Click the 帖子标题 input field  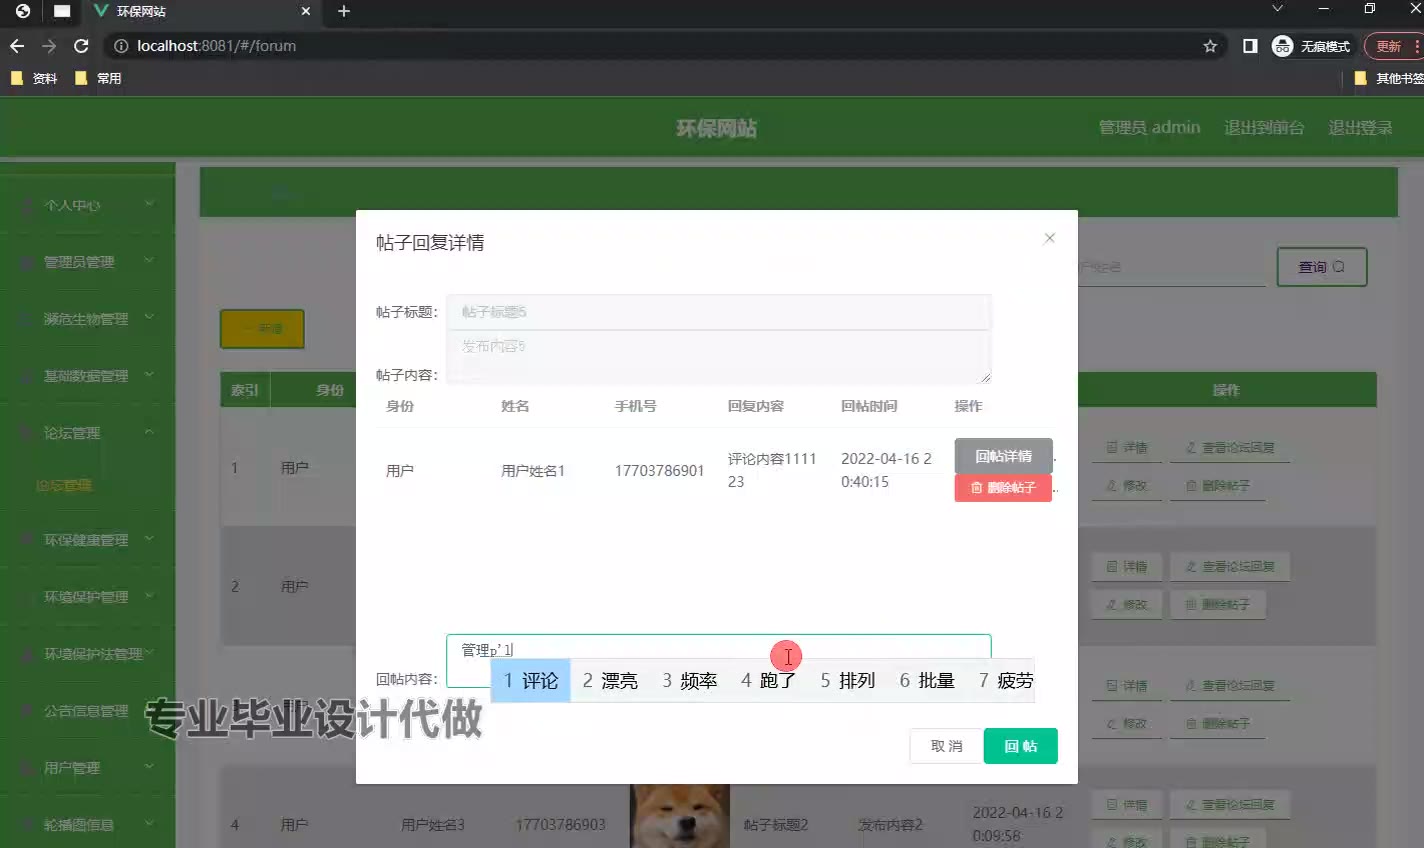(719, 312)
